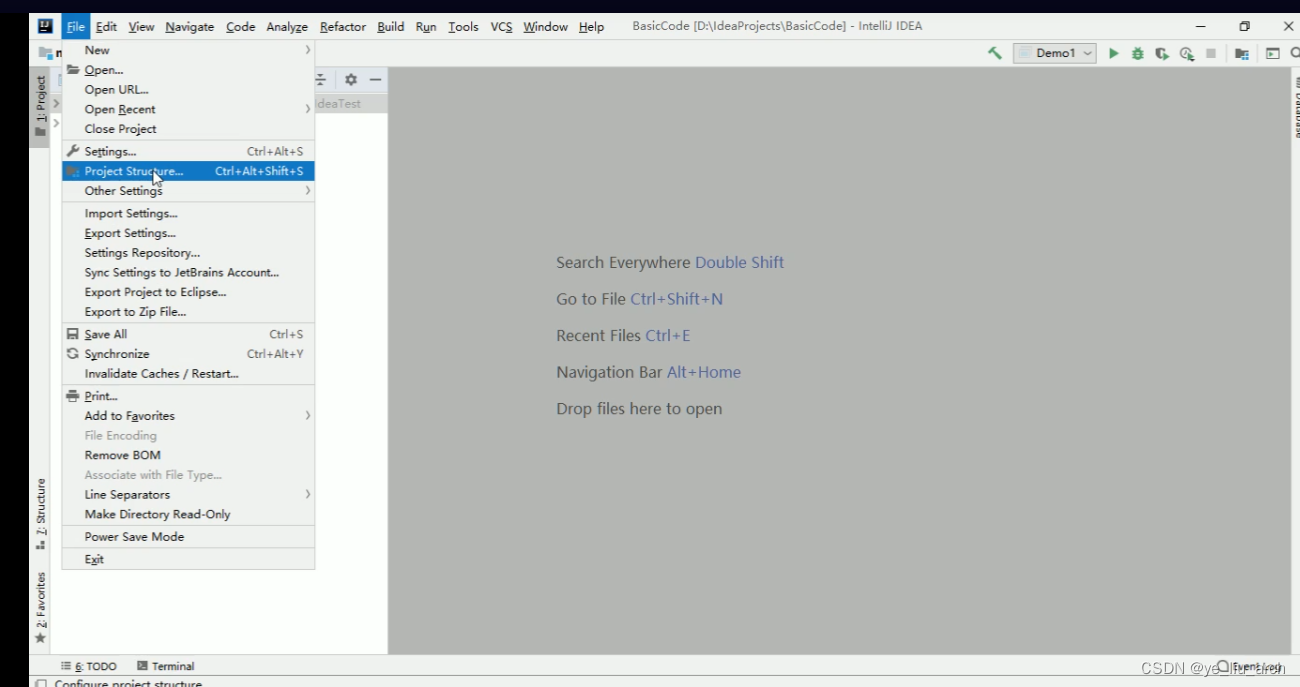The height and width of the screenshot is (687, 1300).
Task: Expand the Other Settings submenu
Action: 188,191
